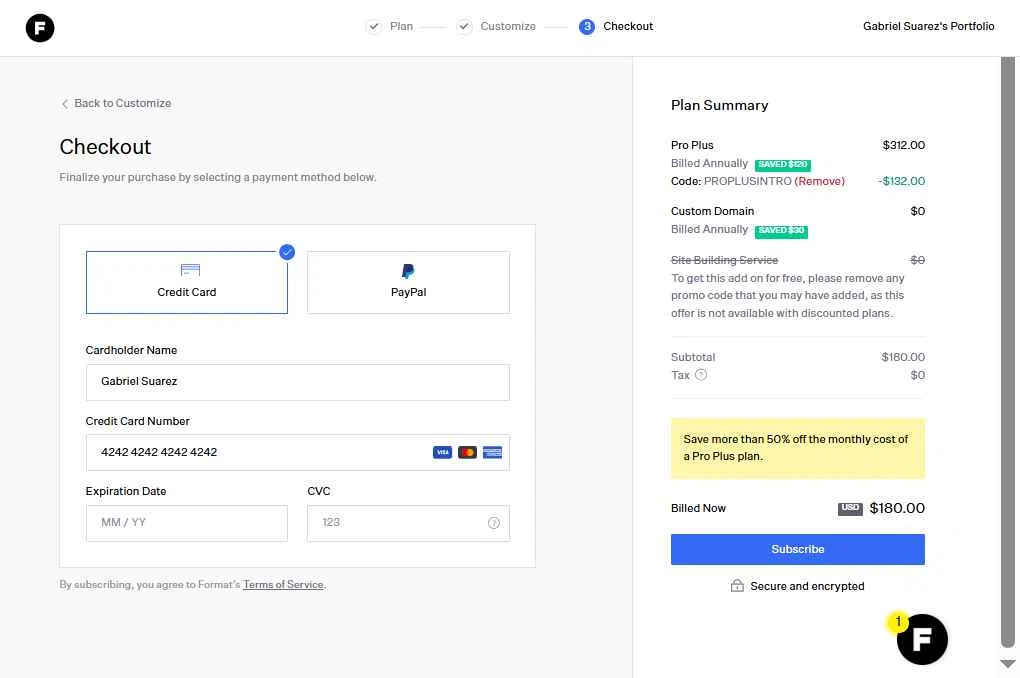Image resolution: width=1020 pixels, height=678 pixels.
Task: Click the back chevron beside Back to Customize
Action: click(x=64, y=104)
